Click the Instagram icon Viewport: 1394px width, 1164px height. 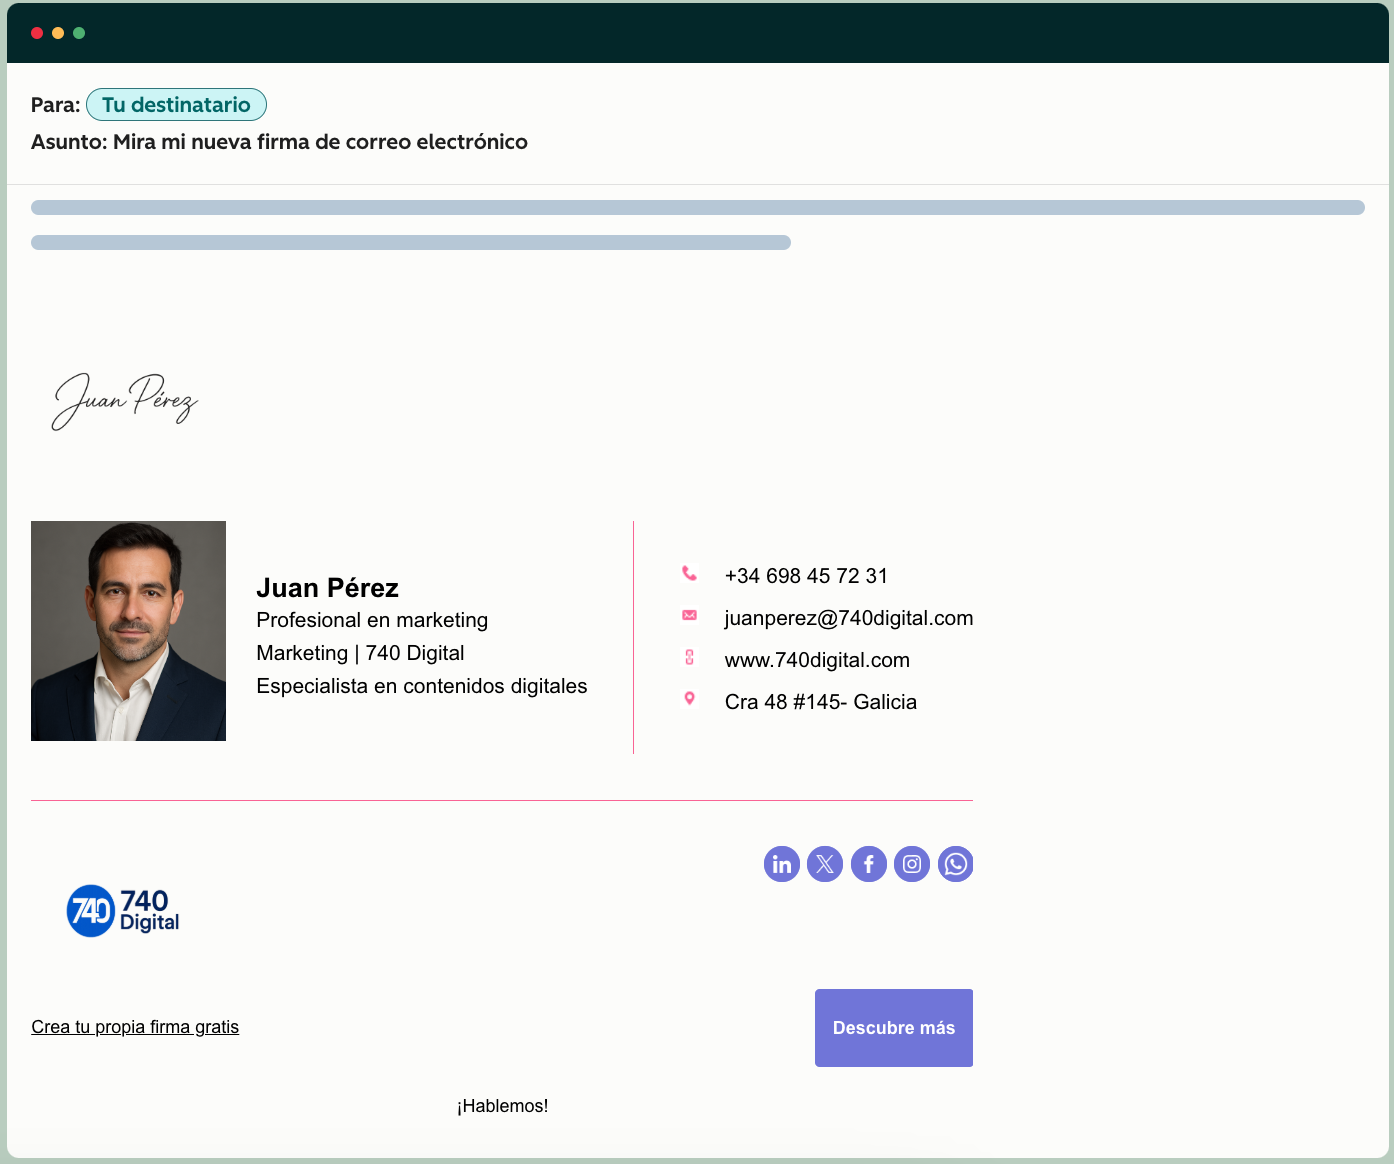pos(912,864)
